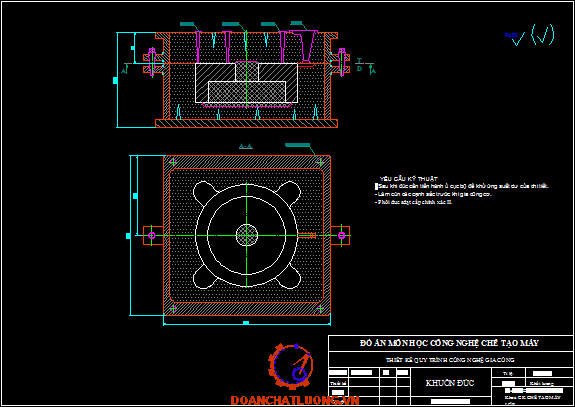Viewport: 575px width, 407px height.
Task: Click the 'Thiết kế' cell in the title block
Action: 338,383
